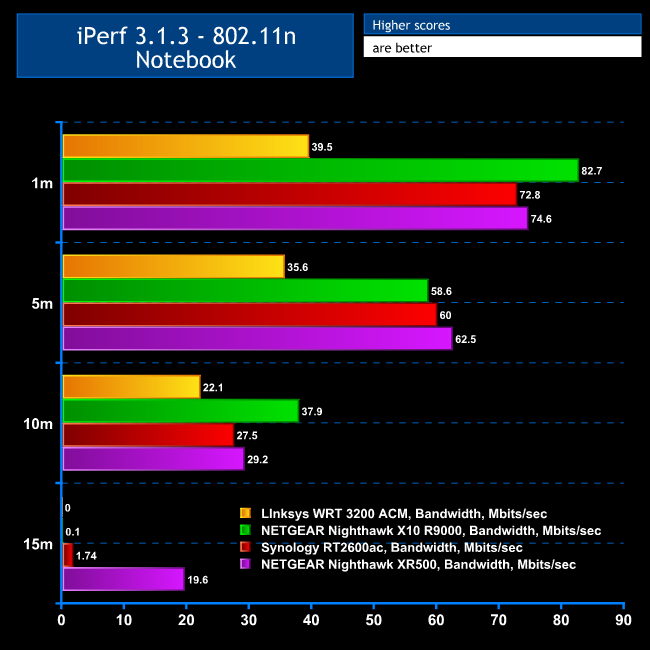Click the value label '29.2'

click(x=257, y=459)
